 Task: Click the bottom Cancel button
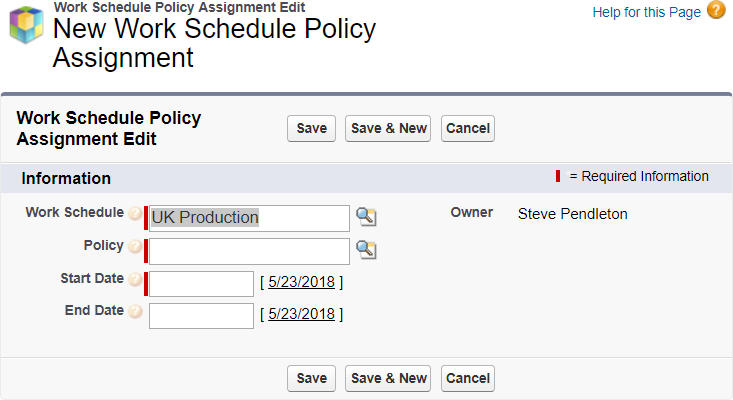(468, 378)
